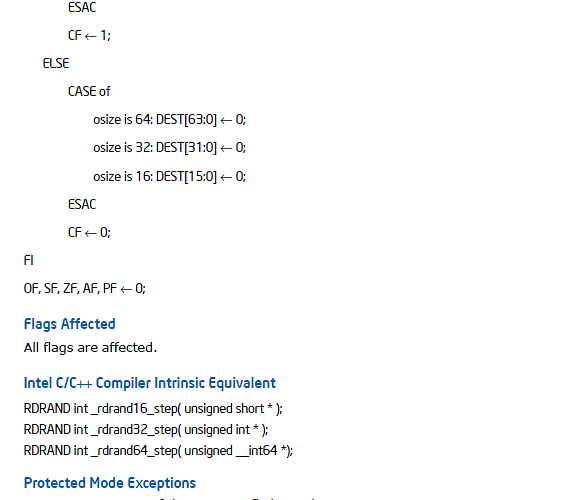Viewport: 579px width, 500px height.
Task: Click 'unsigned short *' in the rdrand16 line
Action: tap(229, 409)
